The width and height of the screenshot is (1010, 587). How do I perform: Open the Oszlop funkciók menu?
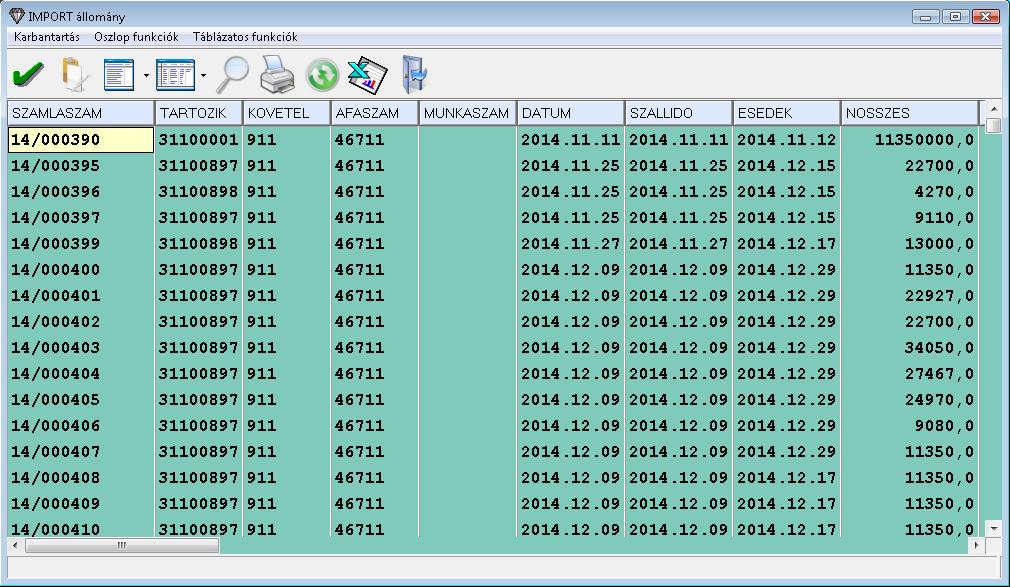point(136,37)
